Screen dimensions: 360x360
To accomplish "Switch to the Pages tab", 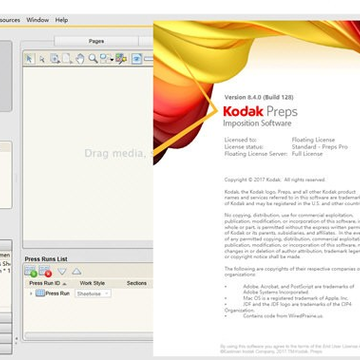I will [96, 41].
